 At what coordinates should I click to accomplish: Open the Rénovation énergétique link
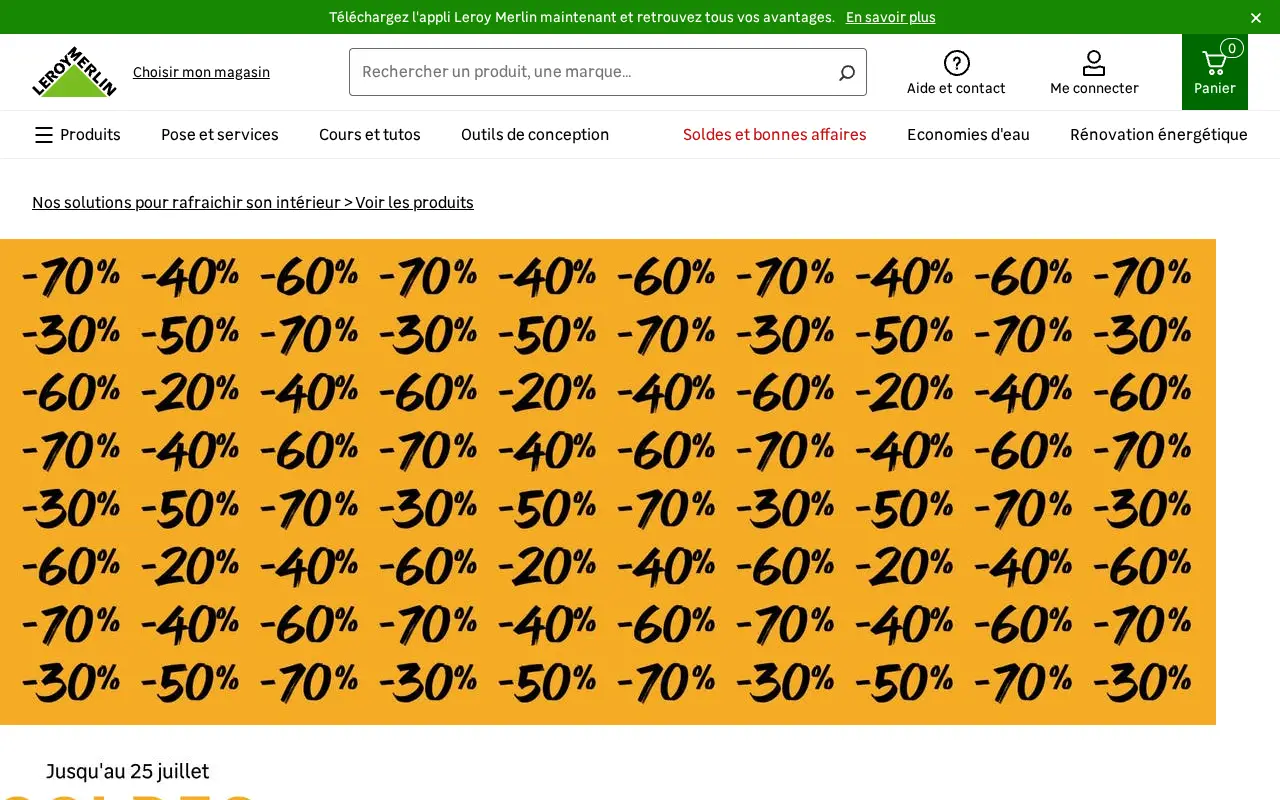[x=1159, y=135]
